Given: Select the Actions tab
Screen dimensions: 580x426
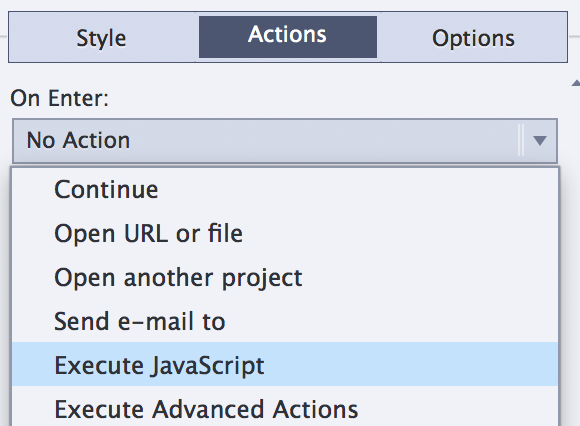Looking at the screenshot, I should tap(288, 37).
